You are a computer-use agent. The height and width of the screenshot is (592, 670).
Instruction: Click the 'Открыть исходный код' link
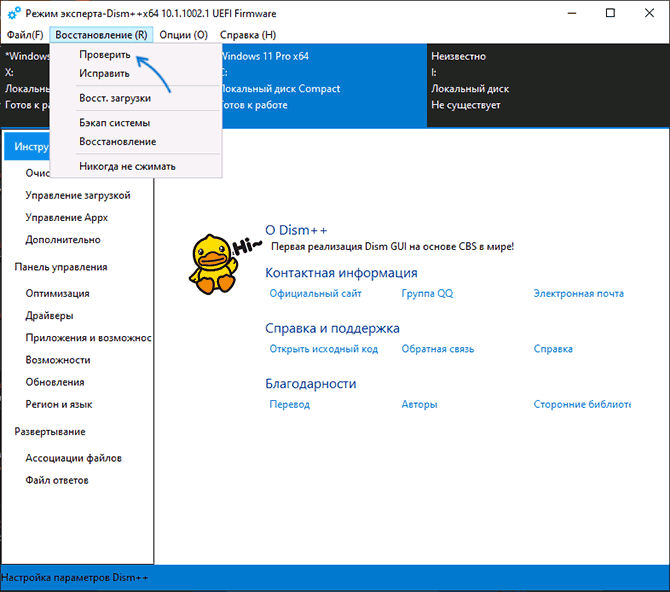pos(323,349)
